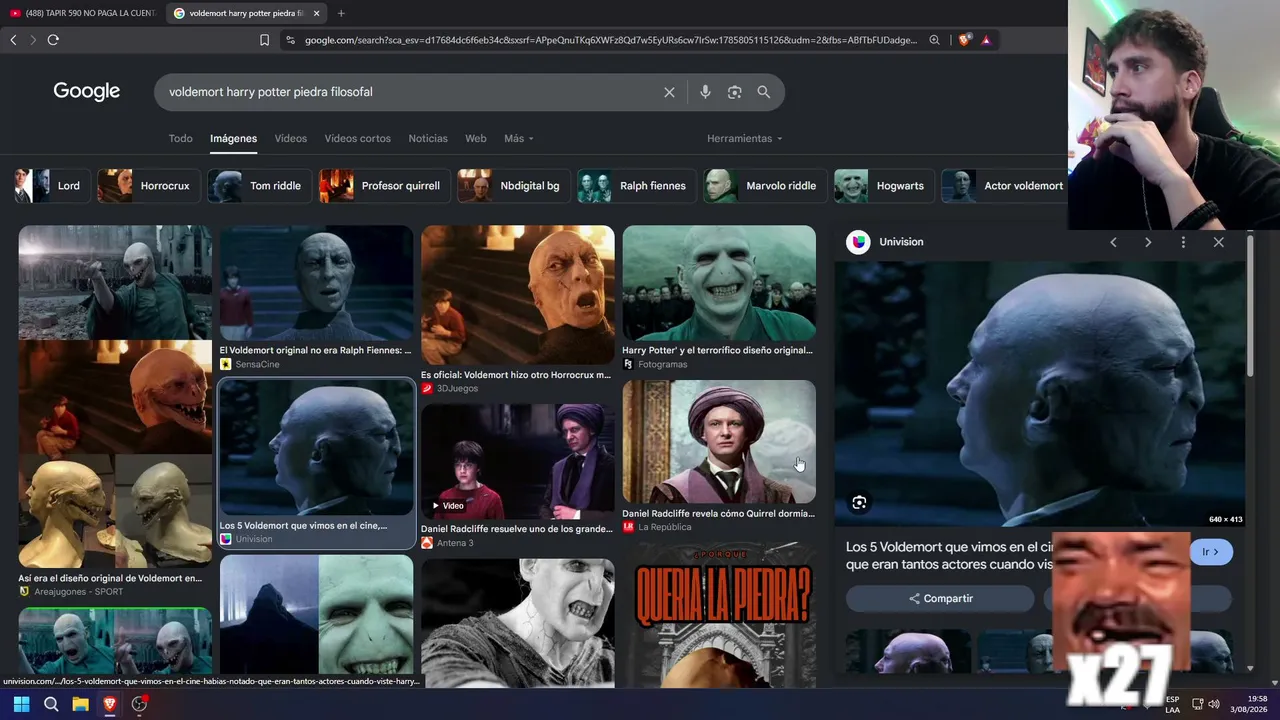Reload the current page
Viewport: 1280px width, 720px height.
53,40
